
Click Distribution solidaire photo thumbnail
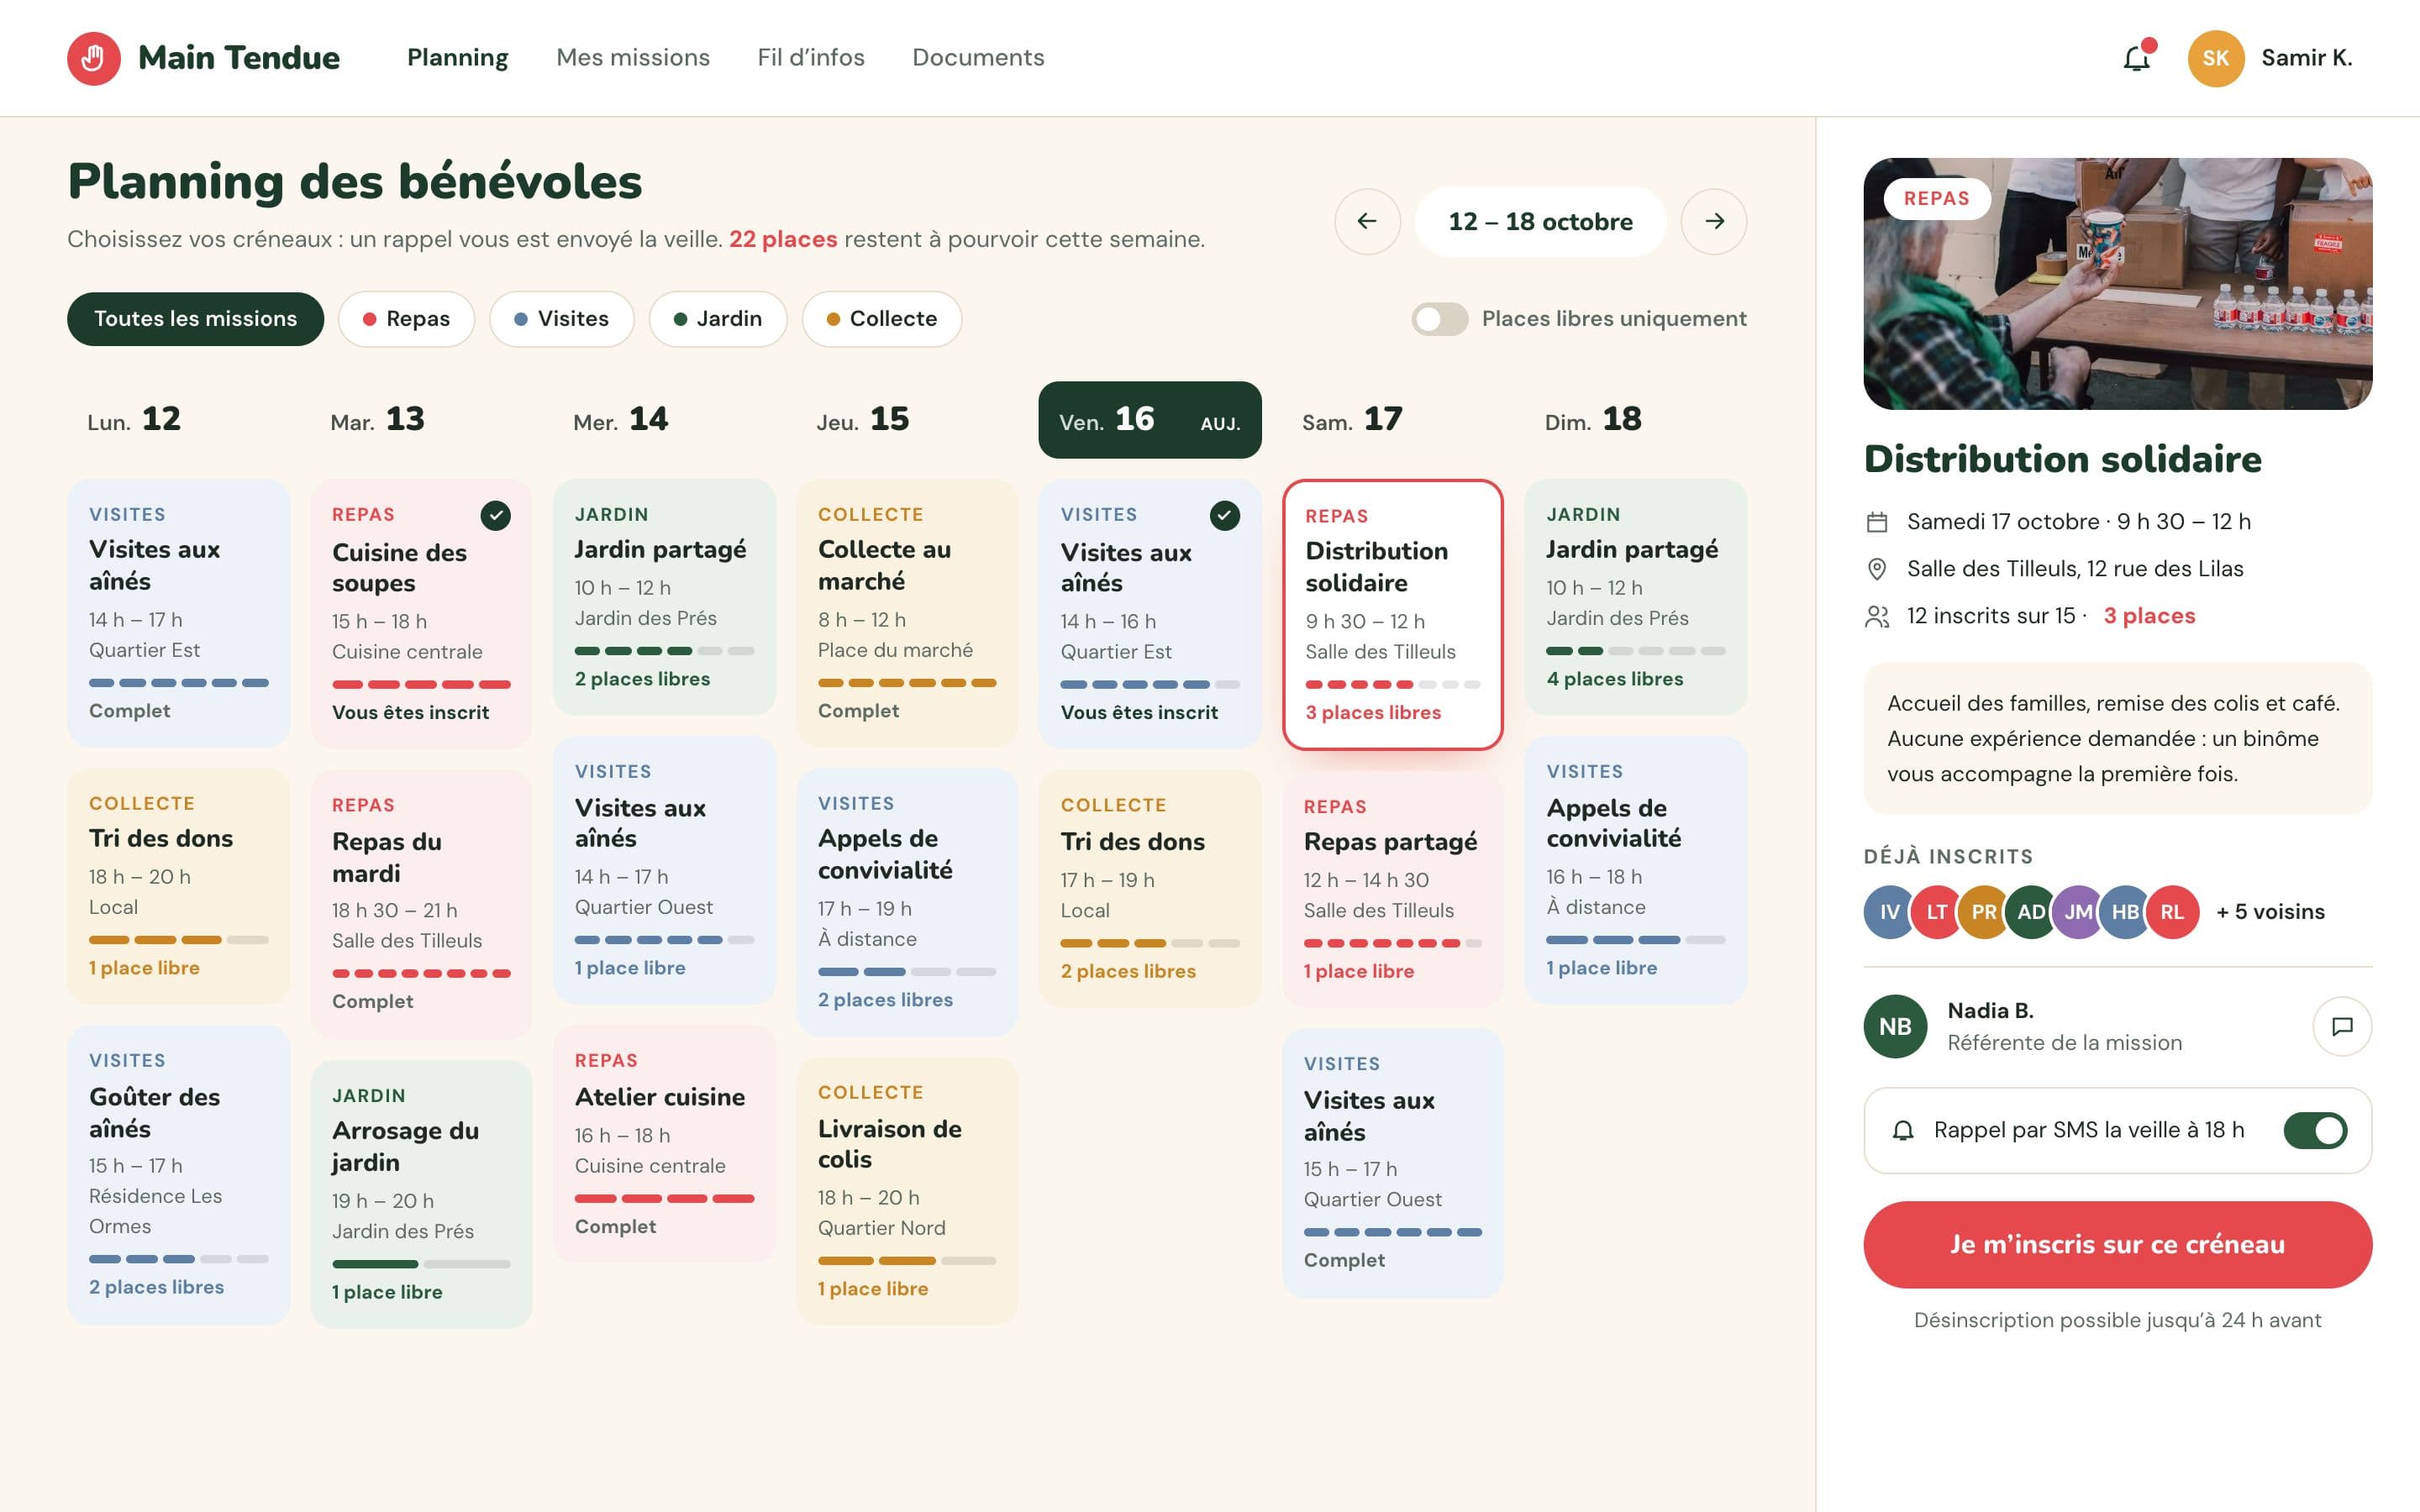pos(2117,283)
